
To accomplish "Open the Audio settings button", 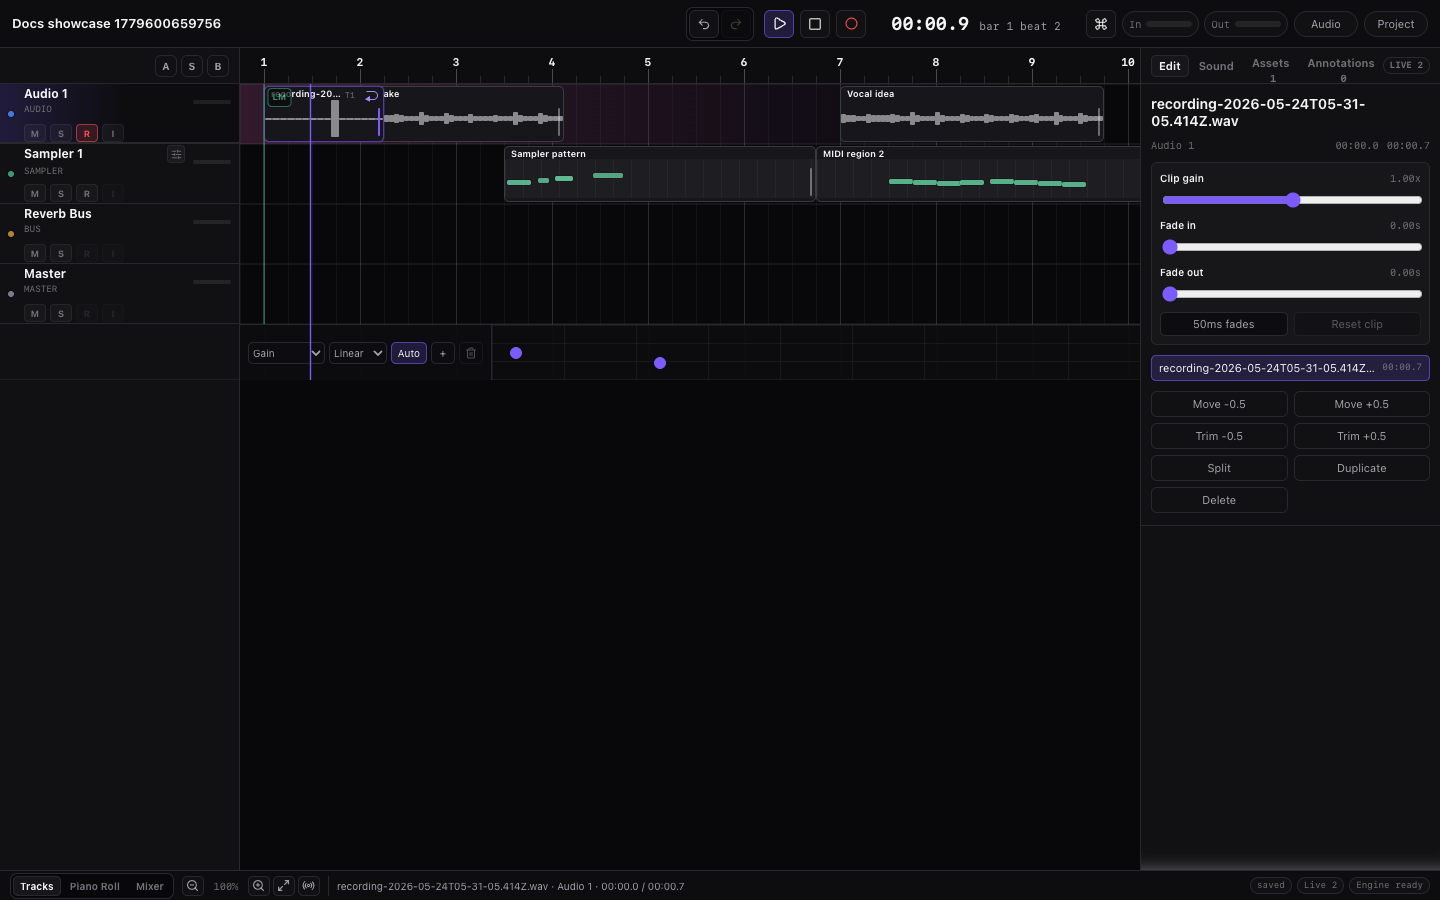I will (x=1326, y=24).
